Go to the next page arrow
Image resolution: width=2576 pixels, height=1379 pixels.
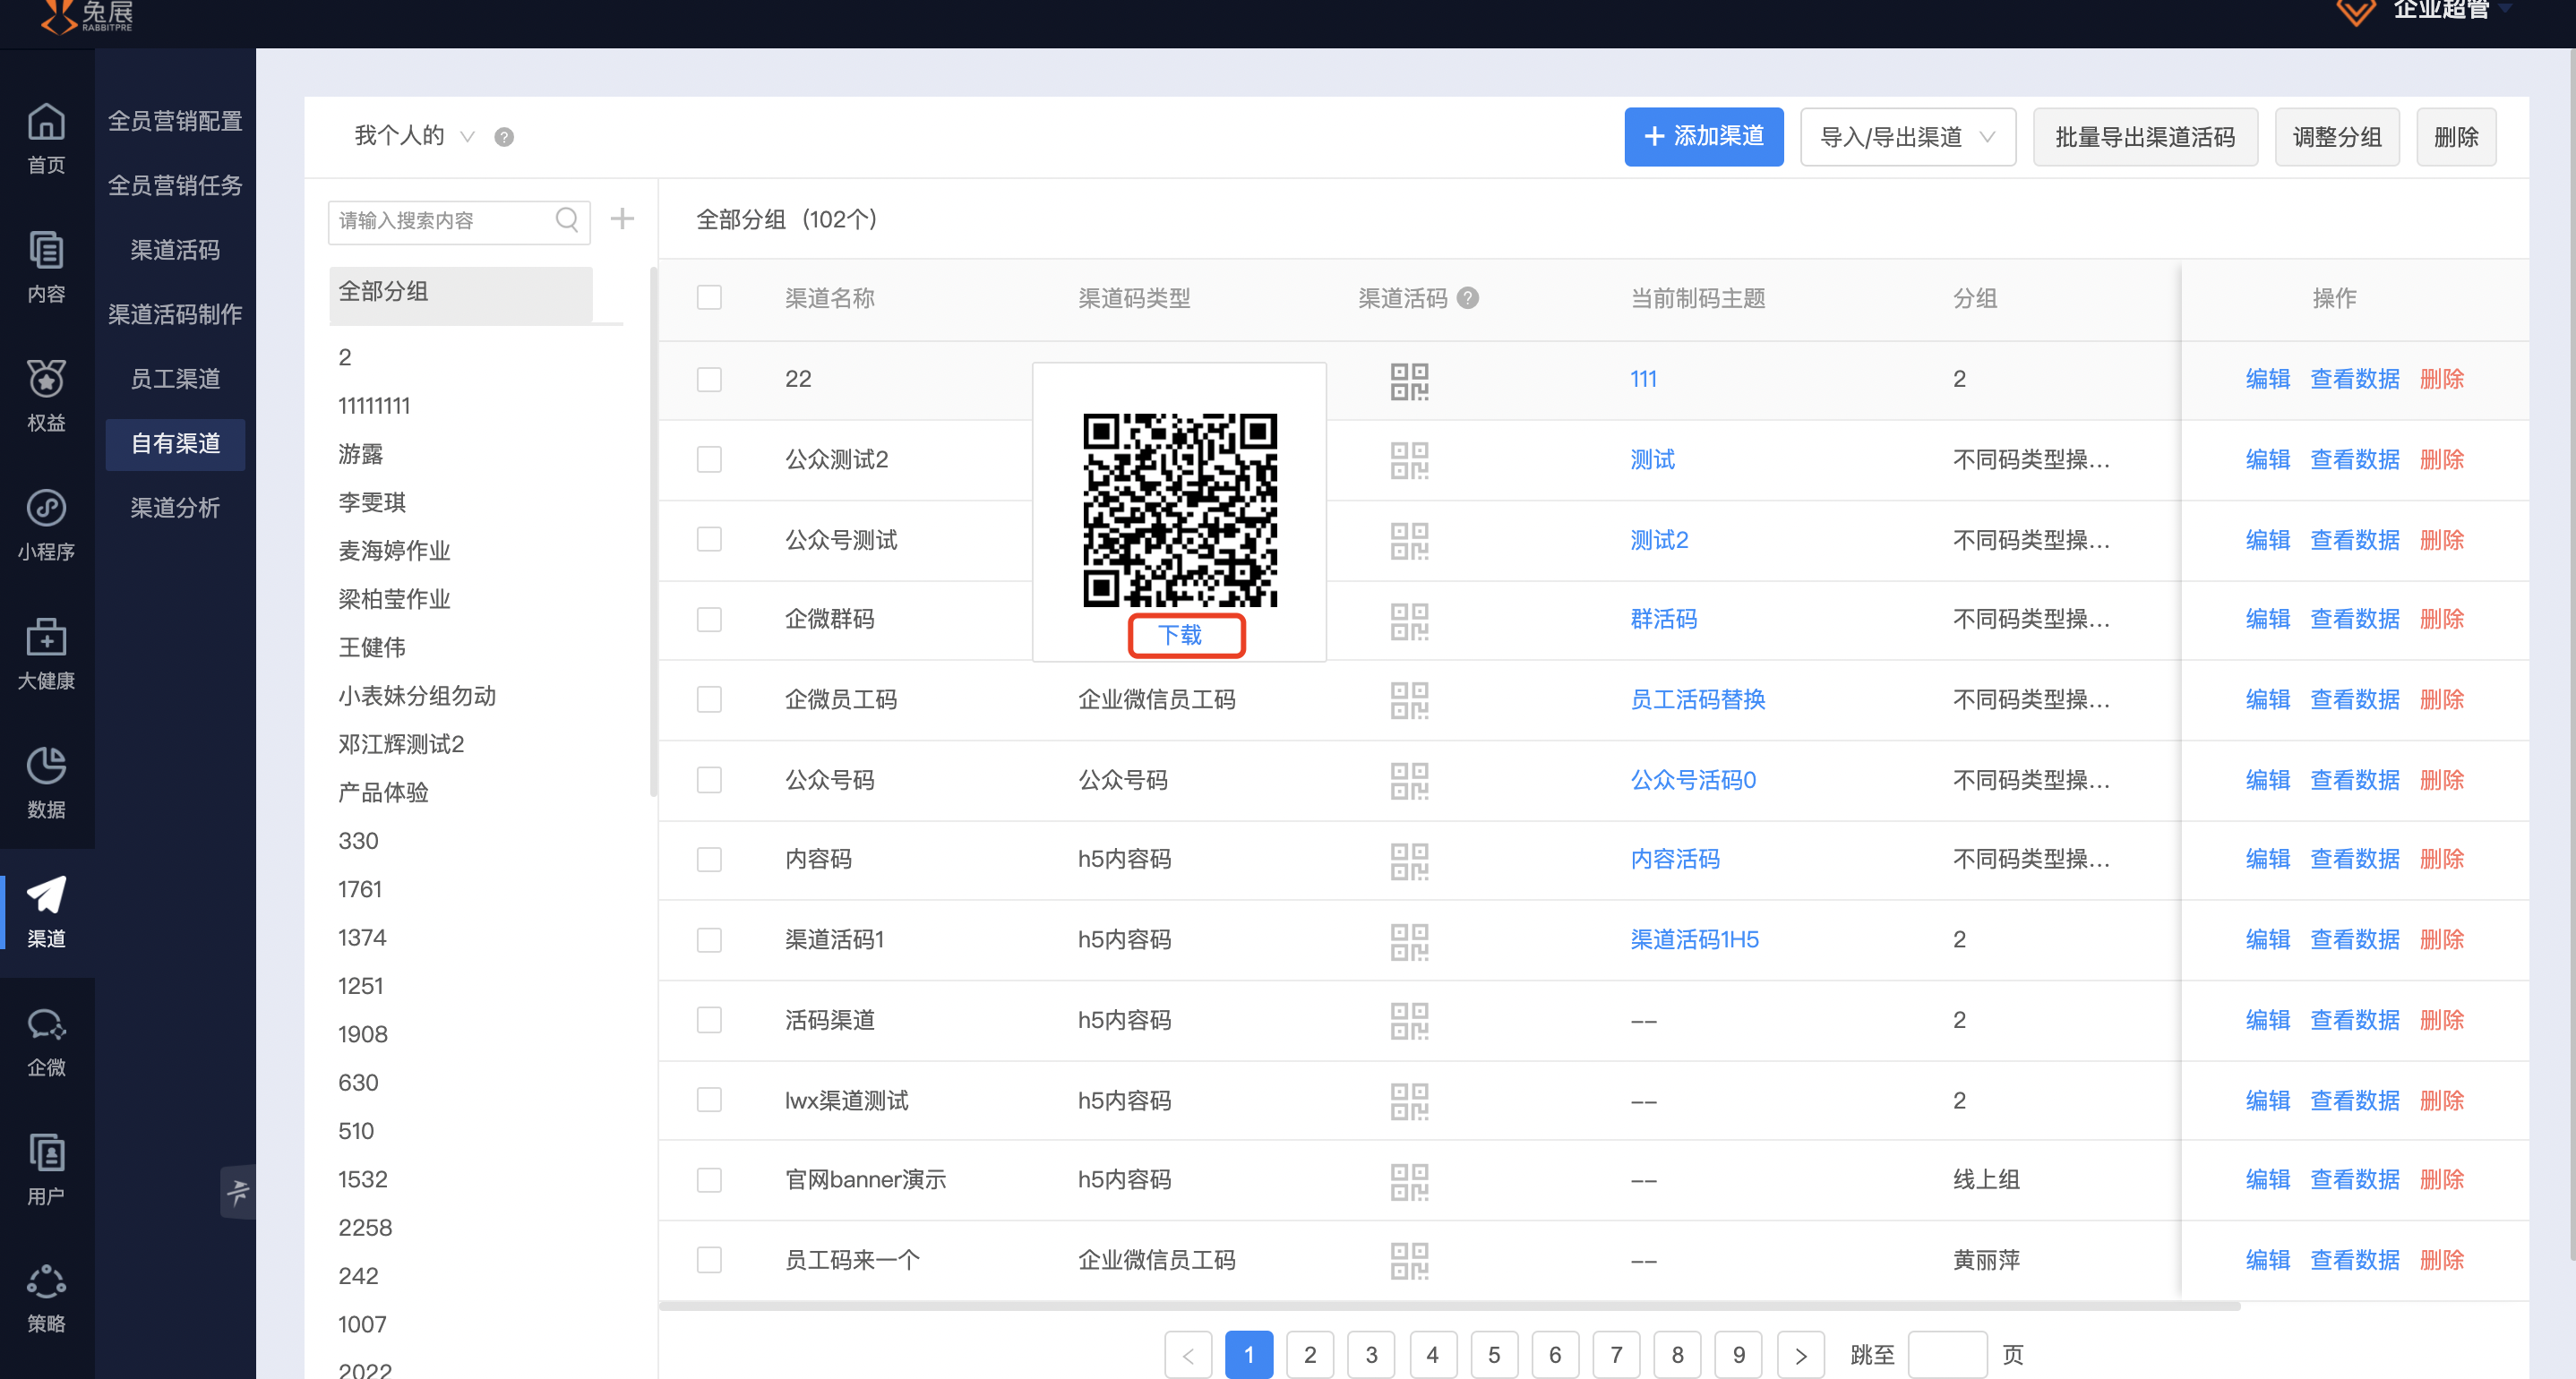pyautogui.click(x=1801, y=1355)
